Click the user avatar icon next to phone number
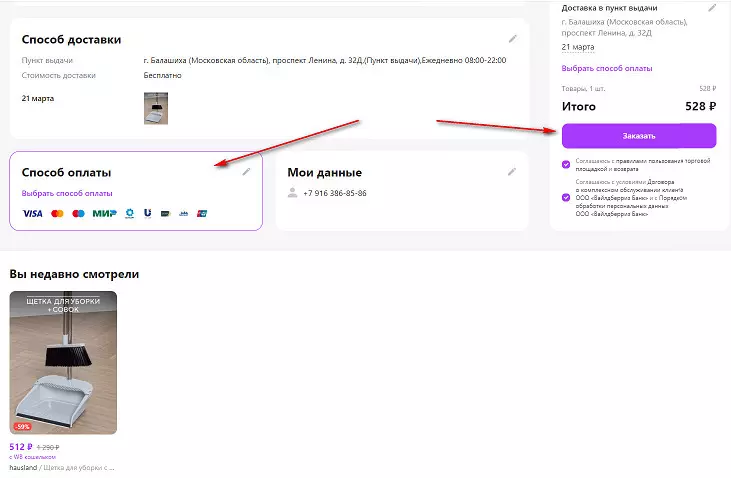Image resolution: width=731 pixels, height=478 pixels. (292, 193)
